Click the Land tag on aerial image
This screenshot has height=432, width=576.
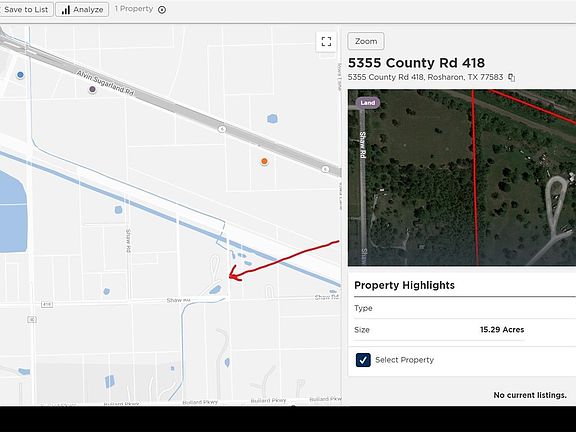tap(367, 103)
